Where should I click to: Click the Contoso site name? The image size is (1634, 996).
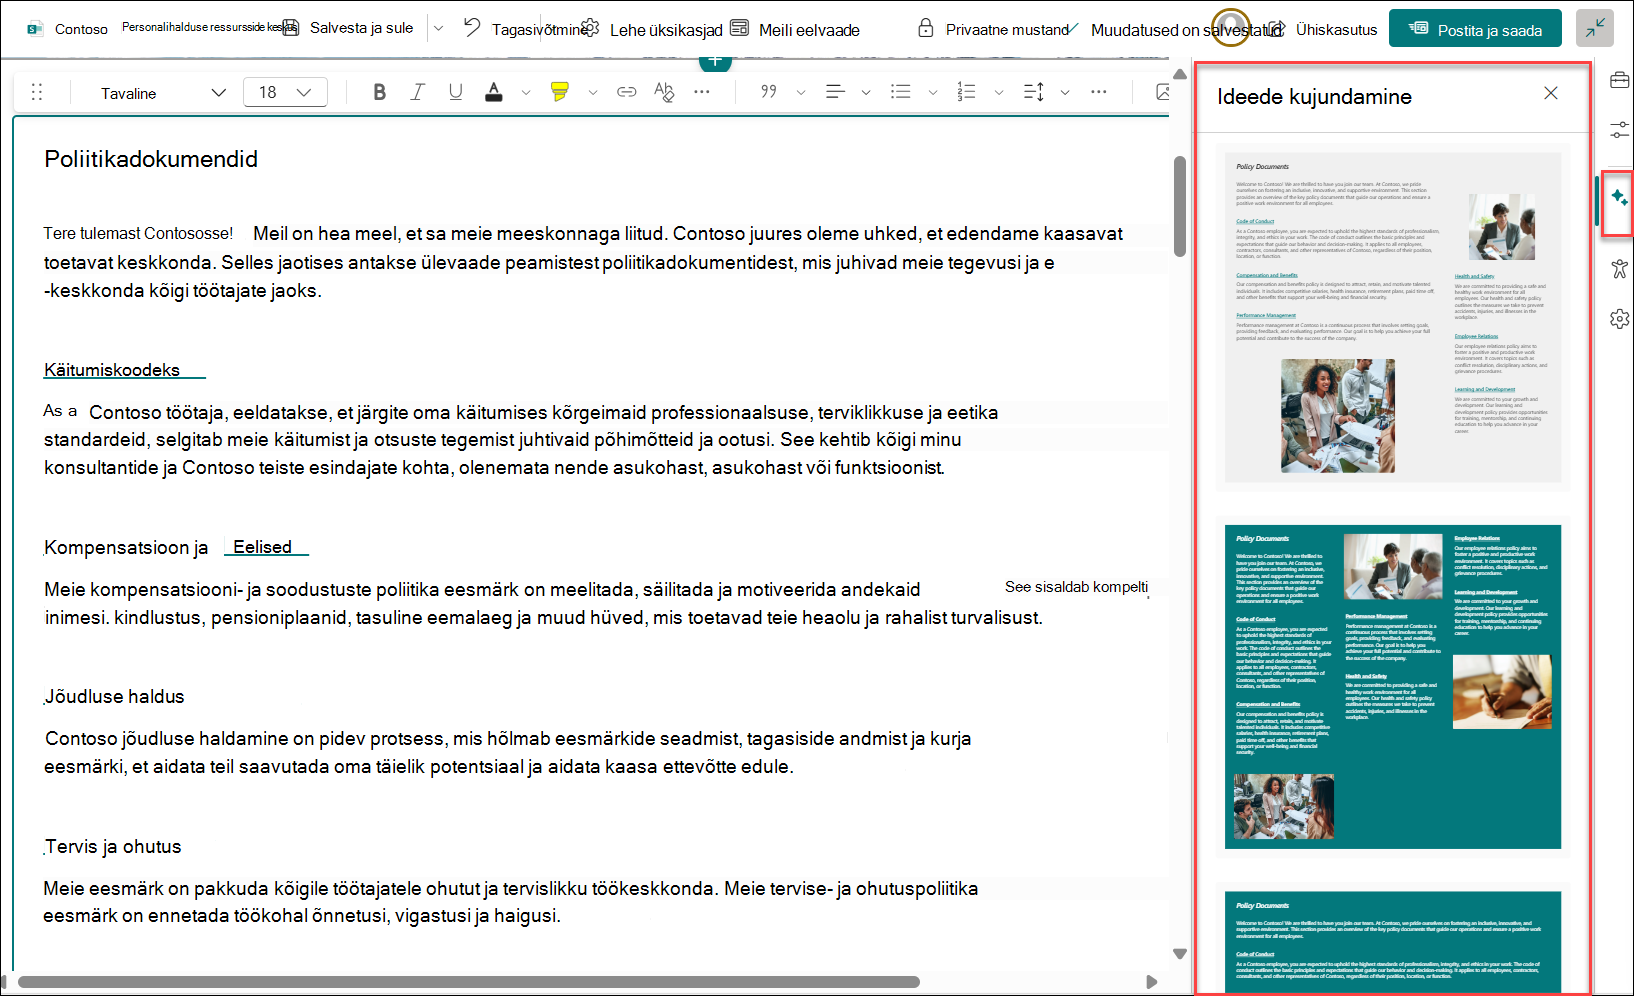coord(81,29)
